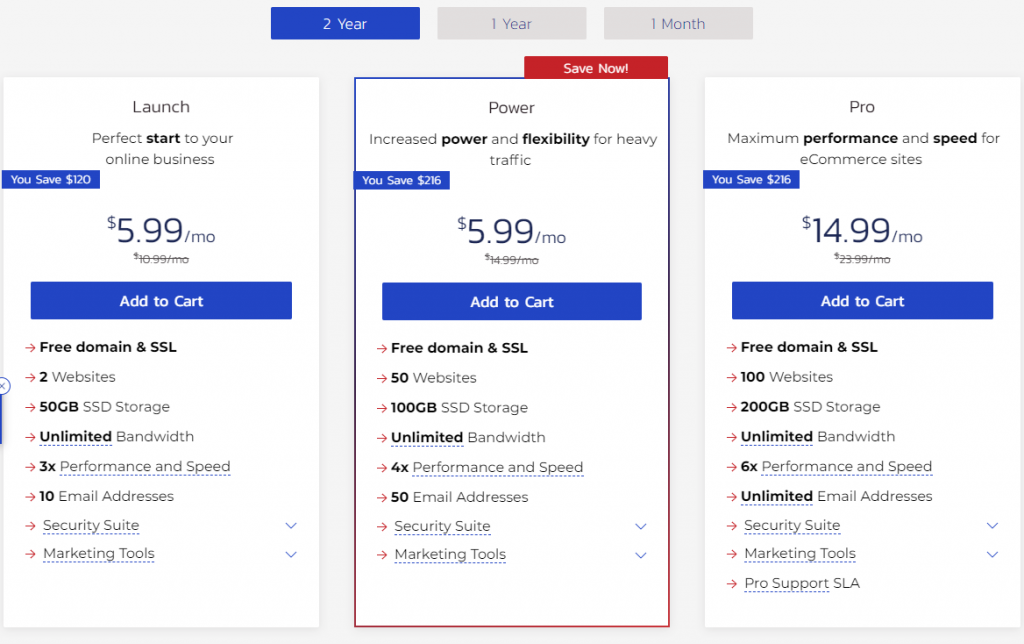
Task: Add the Power plan to cart
Action: tap(511, 302)
